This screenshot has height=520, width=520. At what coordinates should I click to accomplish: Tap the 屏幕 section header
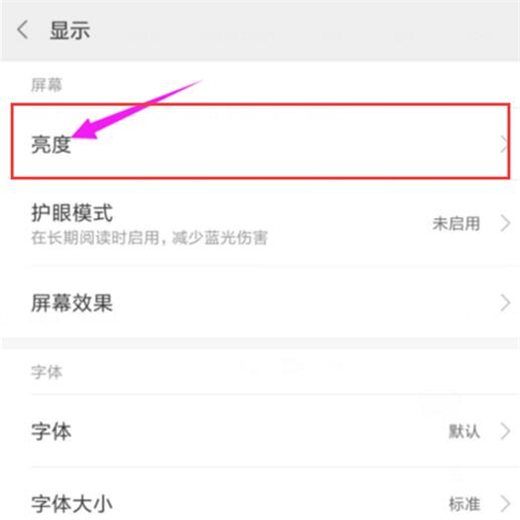(47, 85)
